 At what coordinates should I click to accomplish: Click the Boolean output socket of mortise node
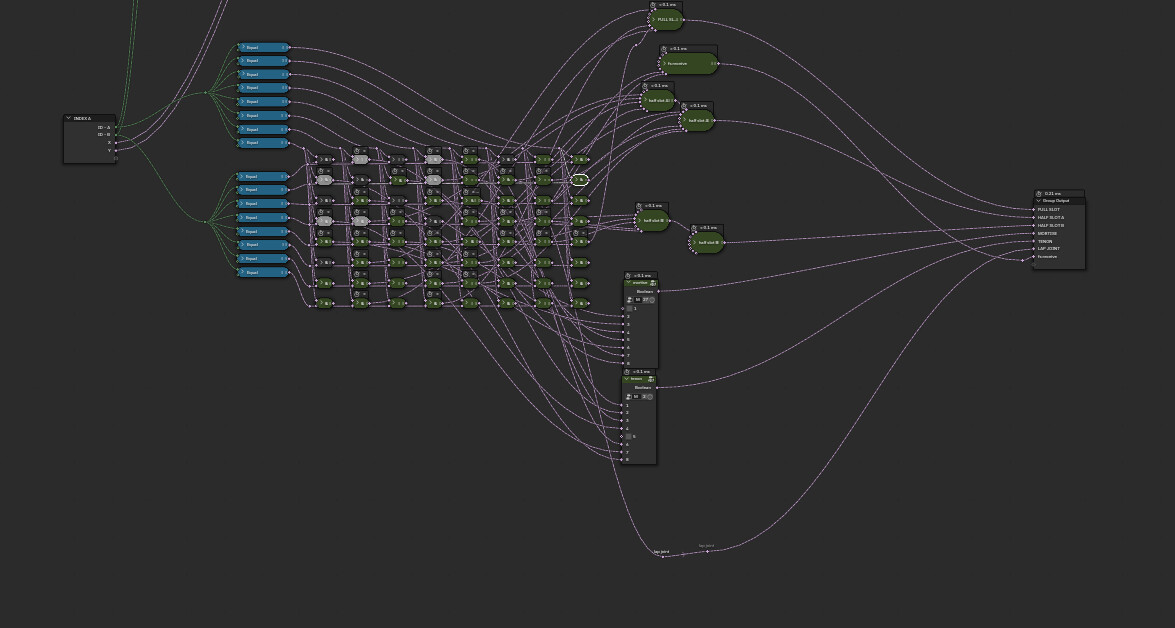pyautogui.click(x=659, y=292)
